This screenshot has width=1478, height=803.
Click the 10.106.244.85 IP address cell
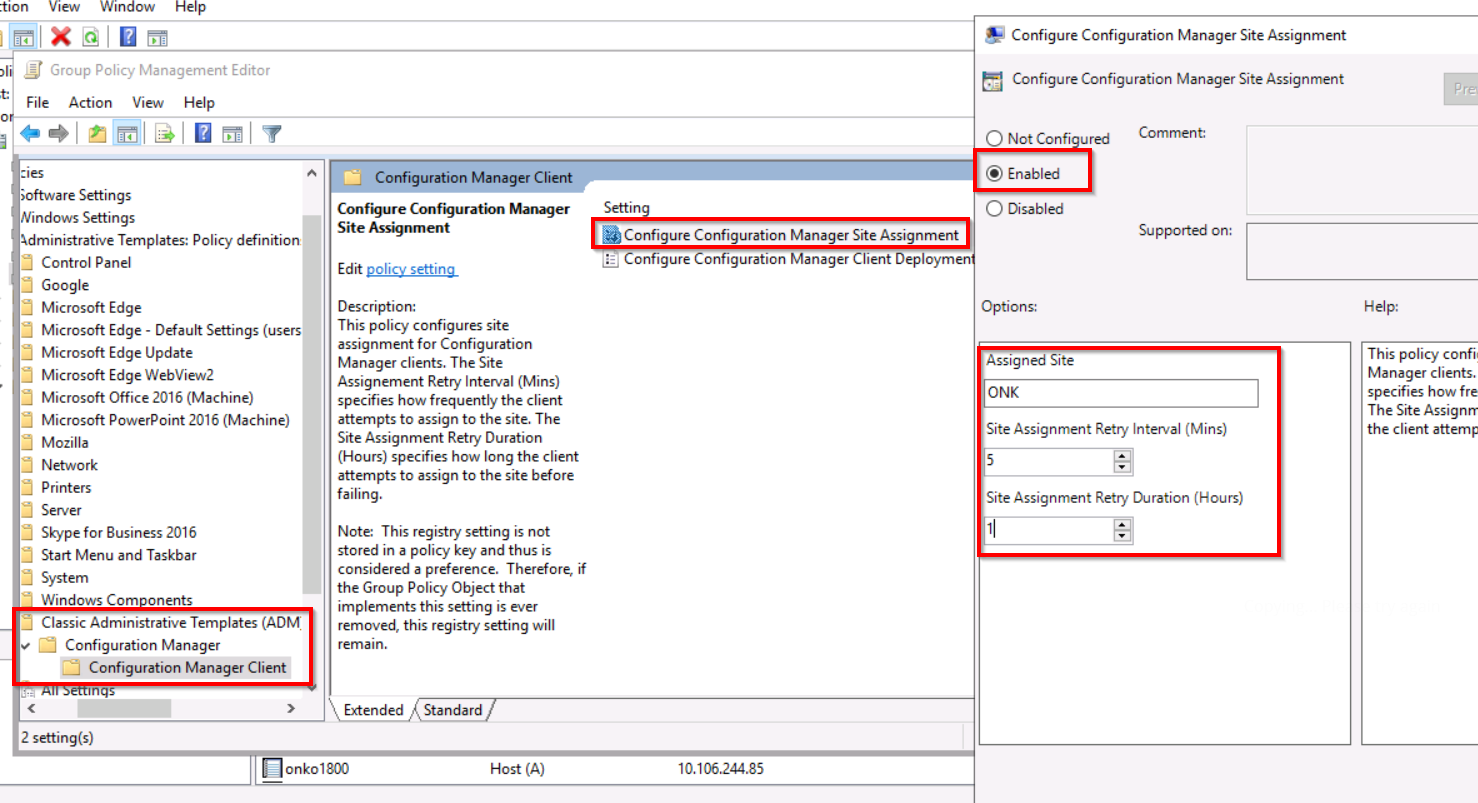(721, 769)
